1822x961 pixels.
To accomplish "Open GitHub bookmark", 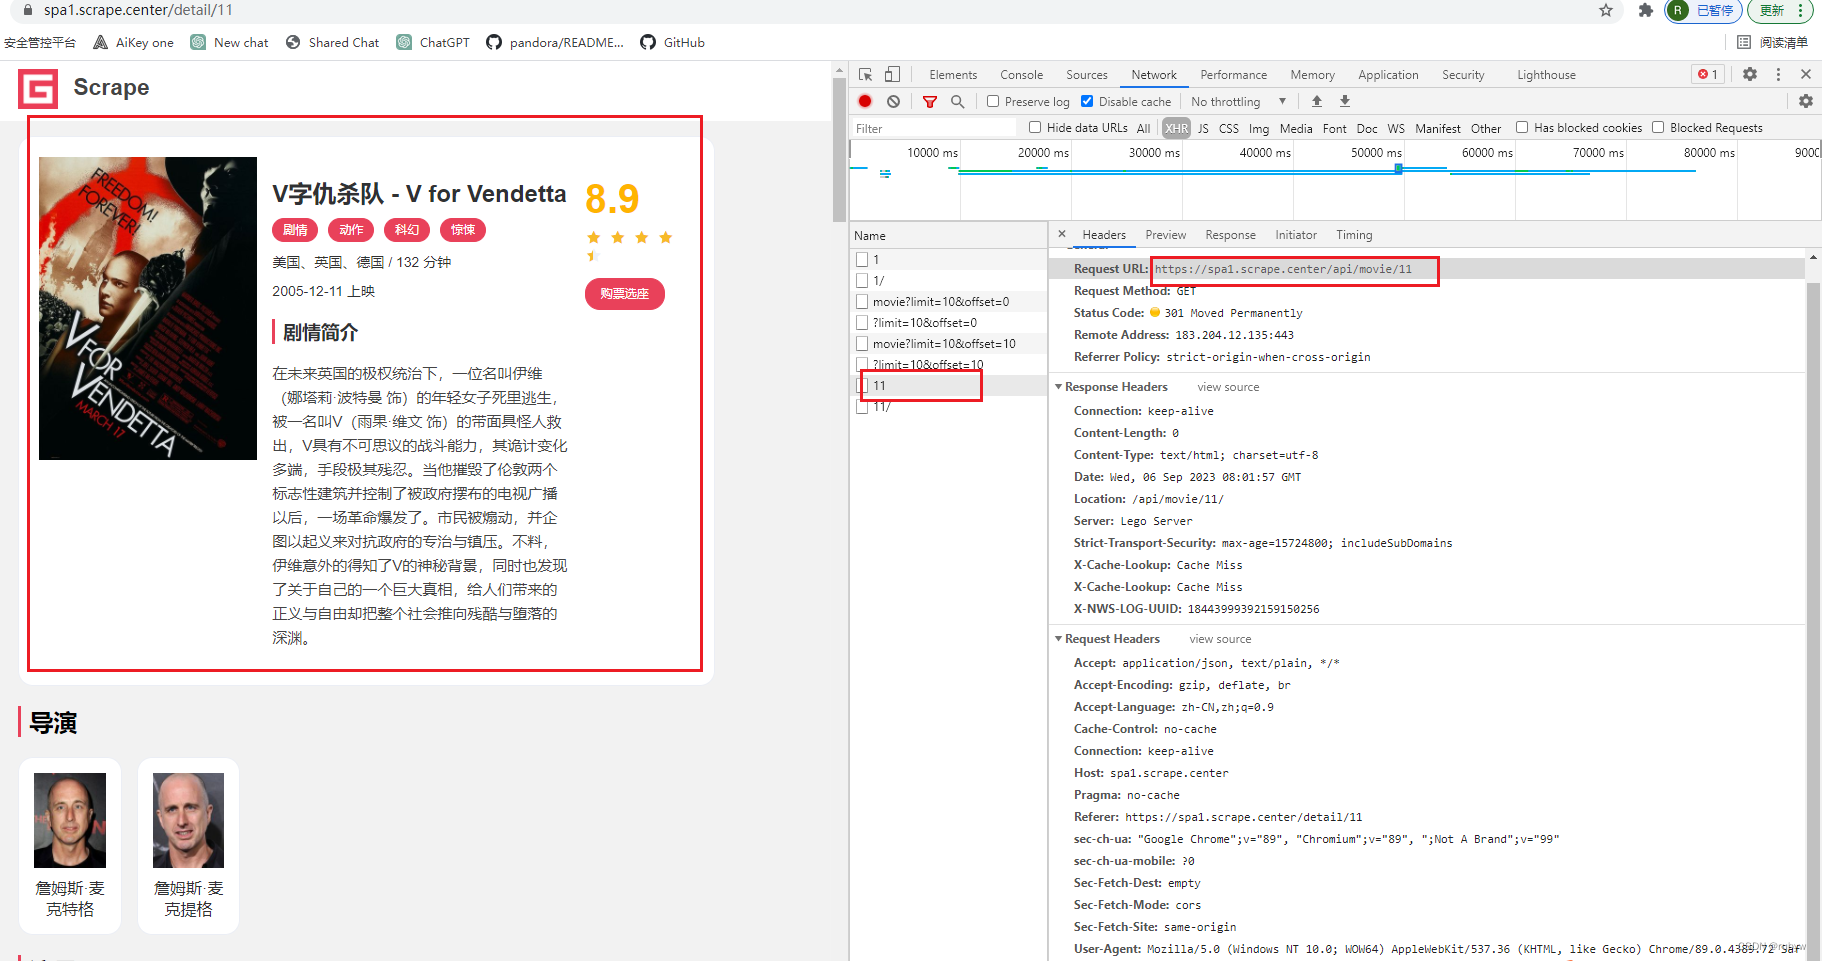I will click(672, 42).
